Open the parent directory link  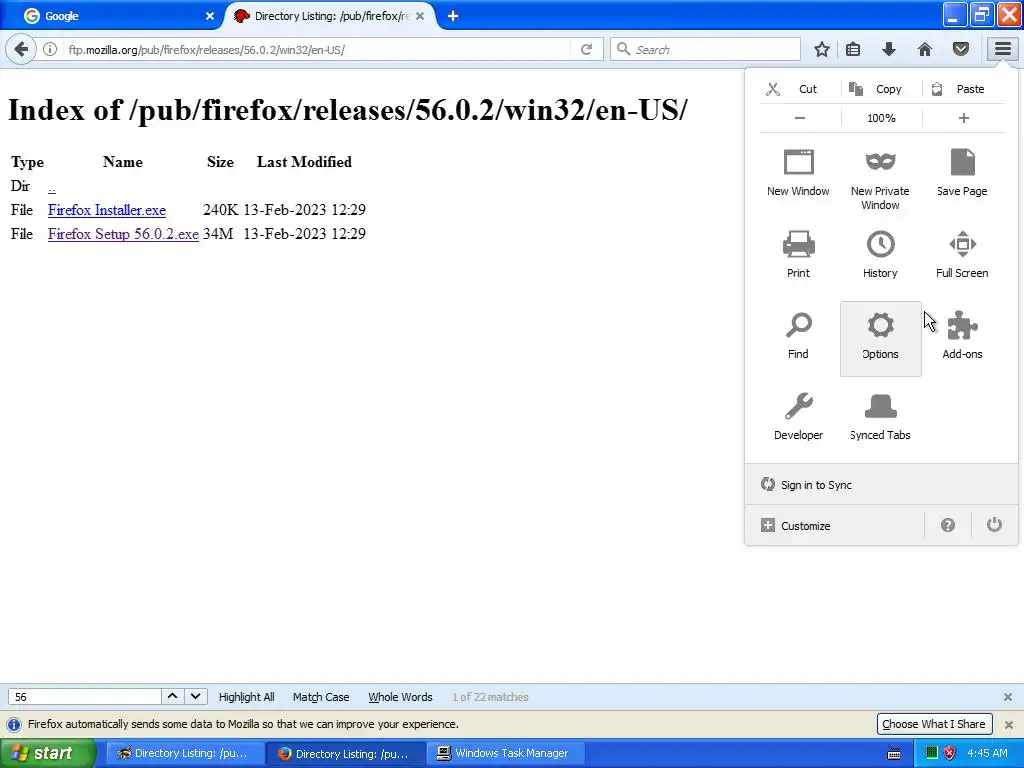pos(52,187)
